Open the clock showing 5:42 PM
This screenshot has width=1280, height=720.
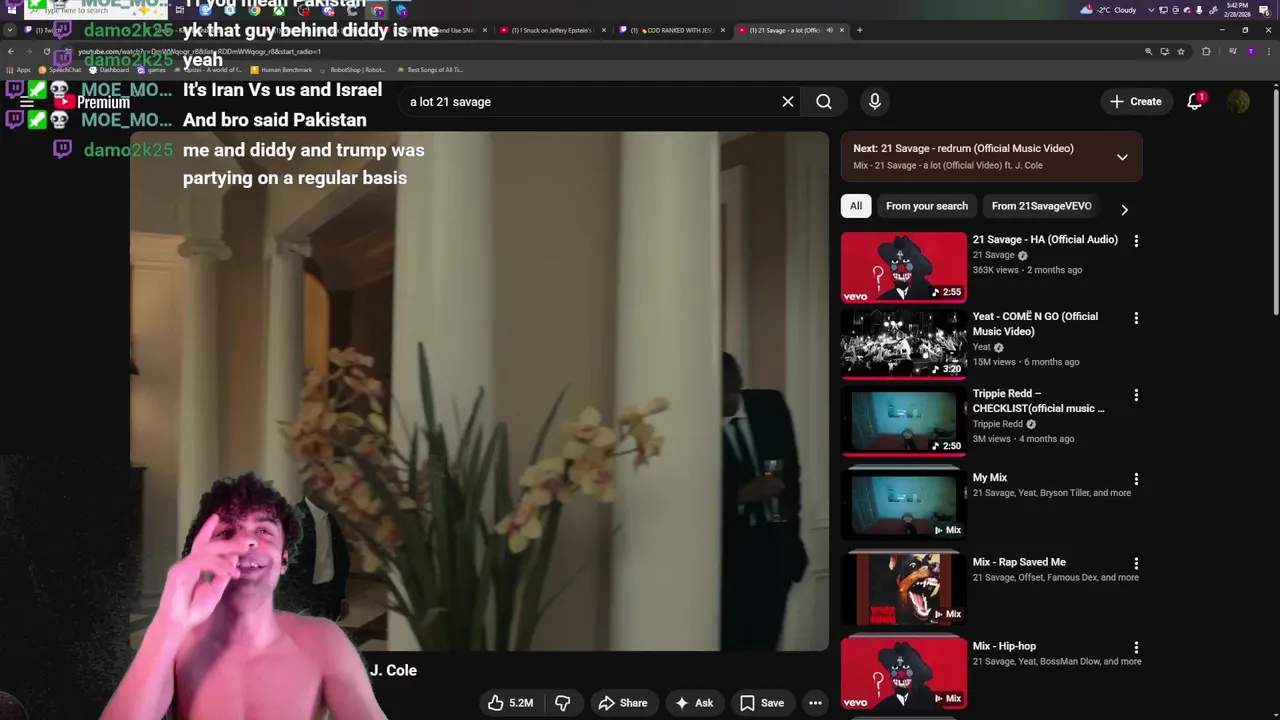1236,10
